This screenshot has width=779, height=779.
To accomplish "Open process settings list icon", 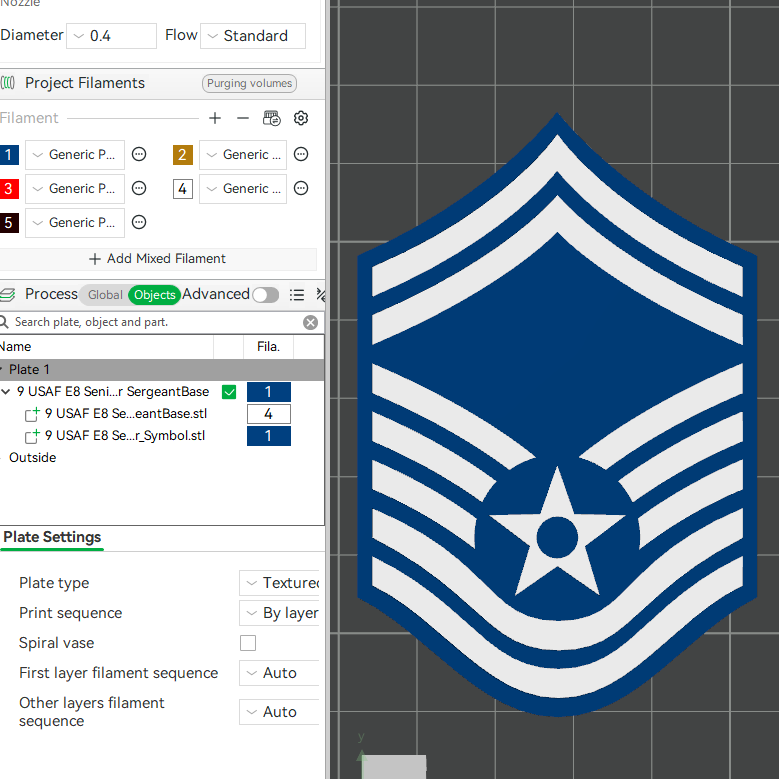I will (297, 295).
